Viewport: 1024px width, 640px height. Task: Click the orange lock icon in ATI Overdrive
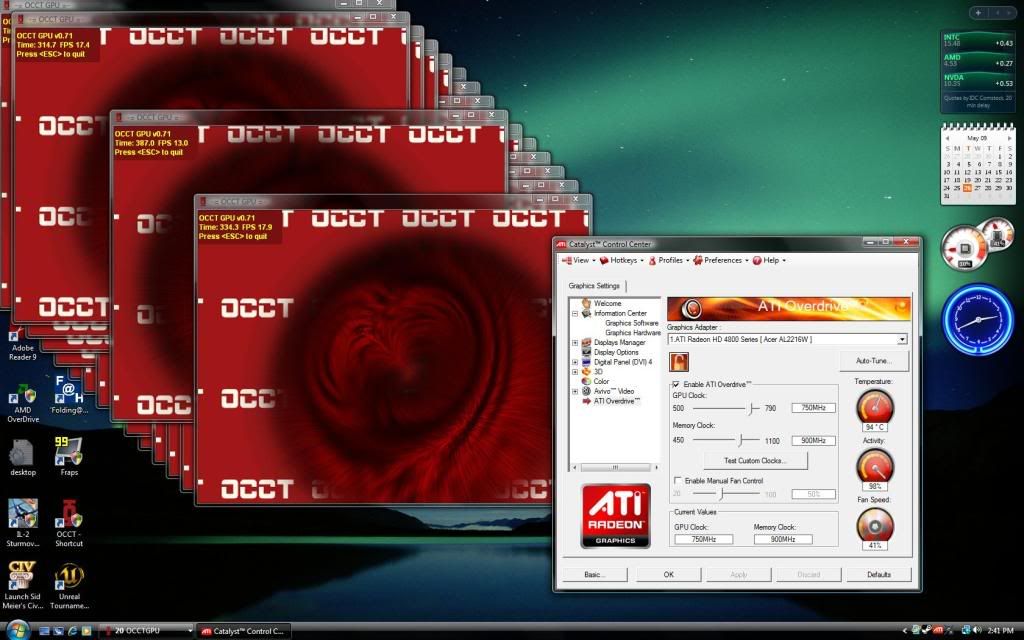tap(679, 362)
